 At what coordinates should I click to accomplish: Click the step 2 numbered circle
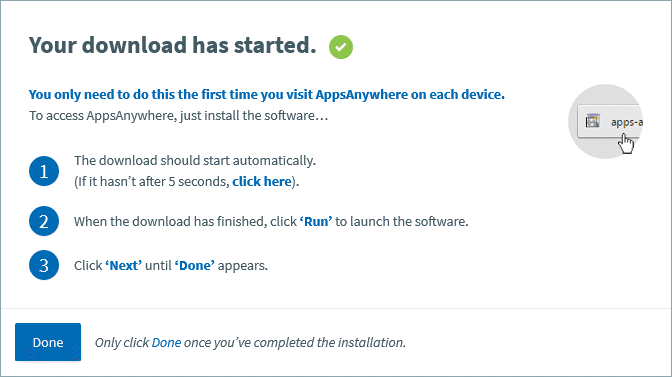coord(44,221)
